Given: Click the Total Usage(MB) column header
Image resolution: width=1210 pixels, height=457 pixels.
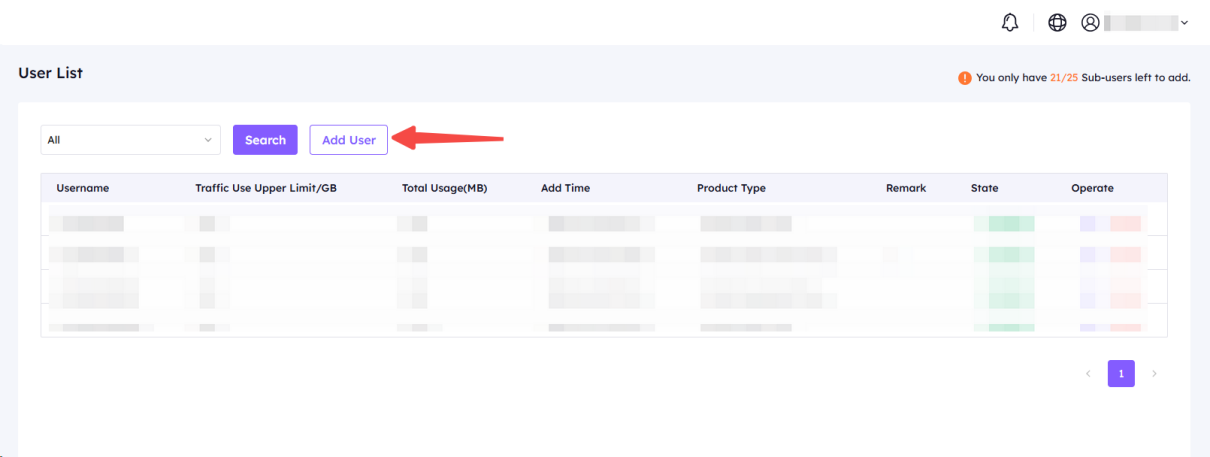Looking at the screenshot, I should (x=444, y=188).
